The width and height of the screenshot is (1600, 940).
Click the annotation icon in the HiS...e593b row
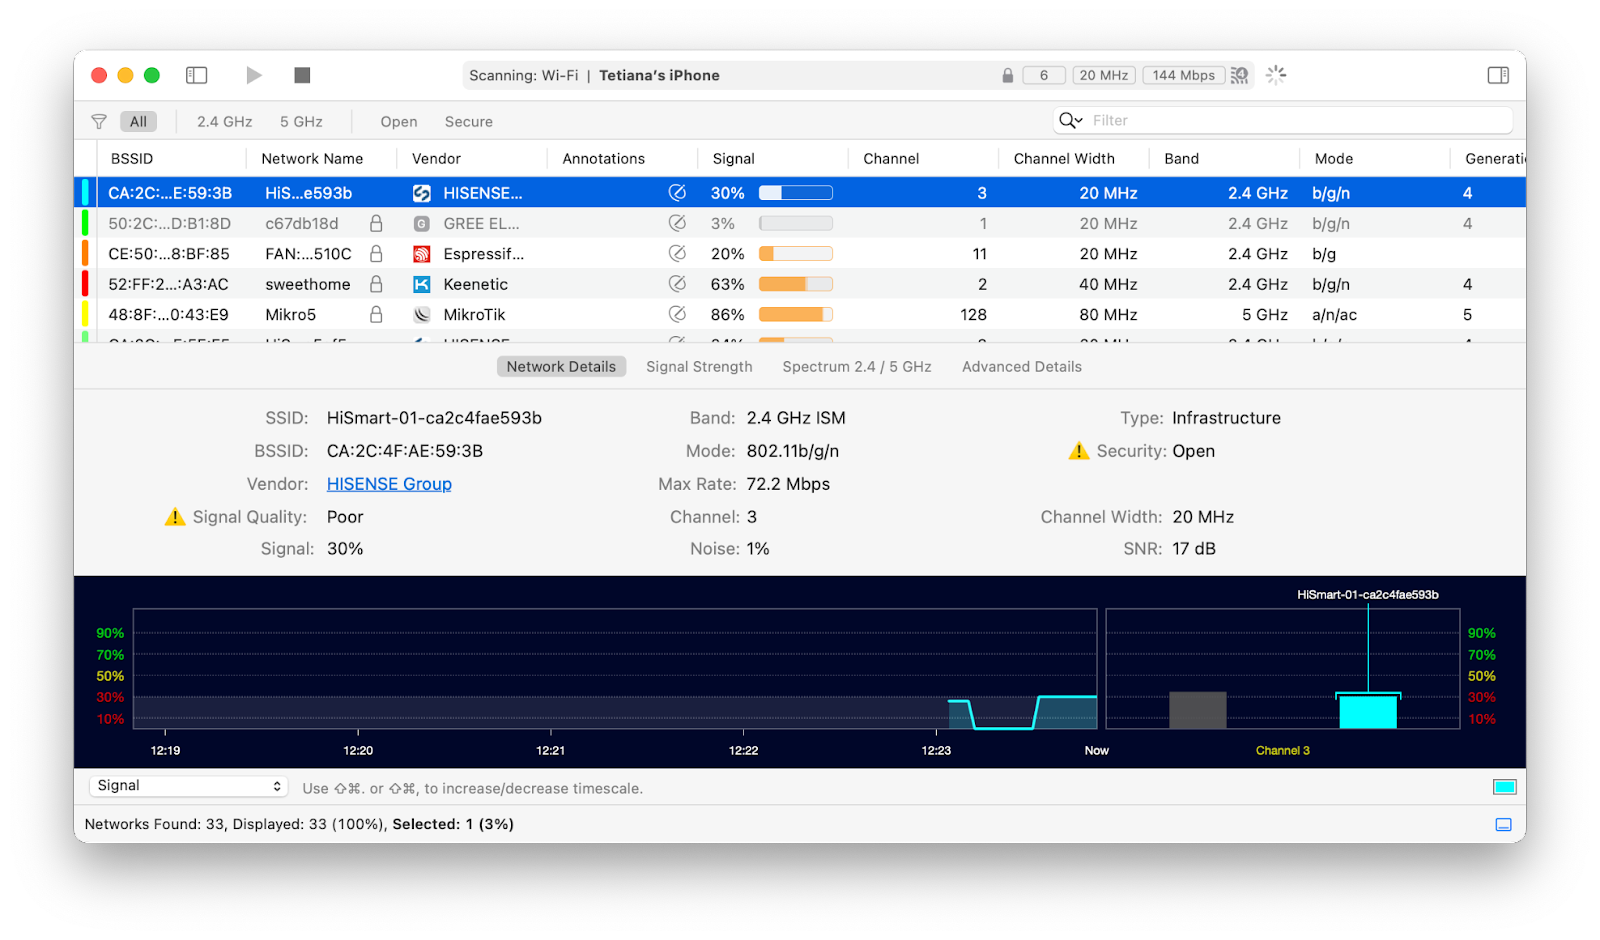677,193
